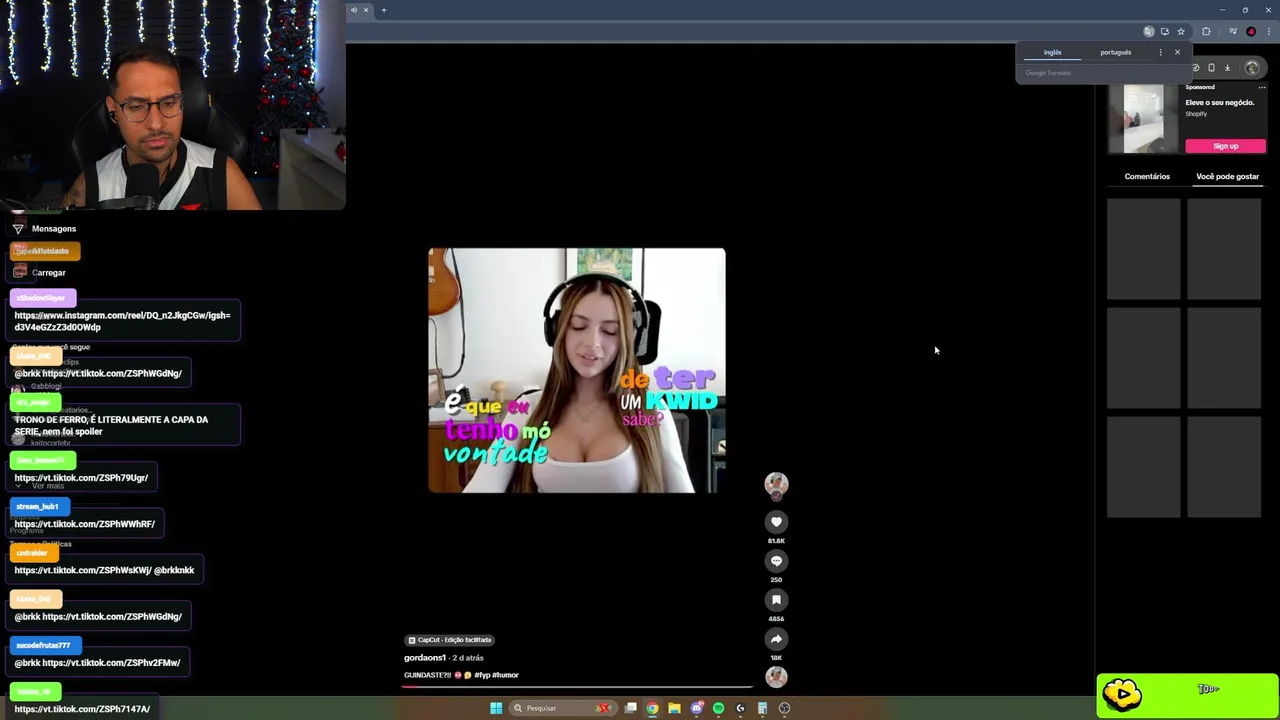Click the Google Translate icon in address bar
This screenshot has width=1280, height=720.
(x=1149, y=31)
